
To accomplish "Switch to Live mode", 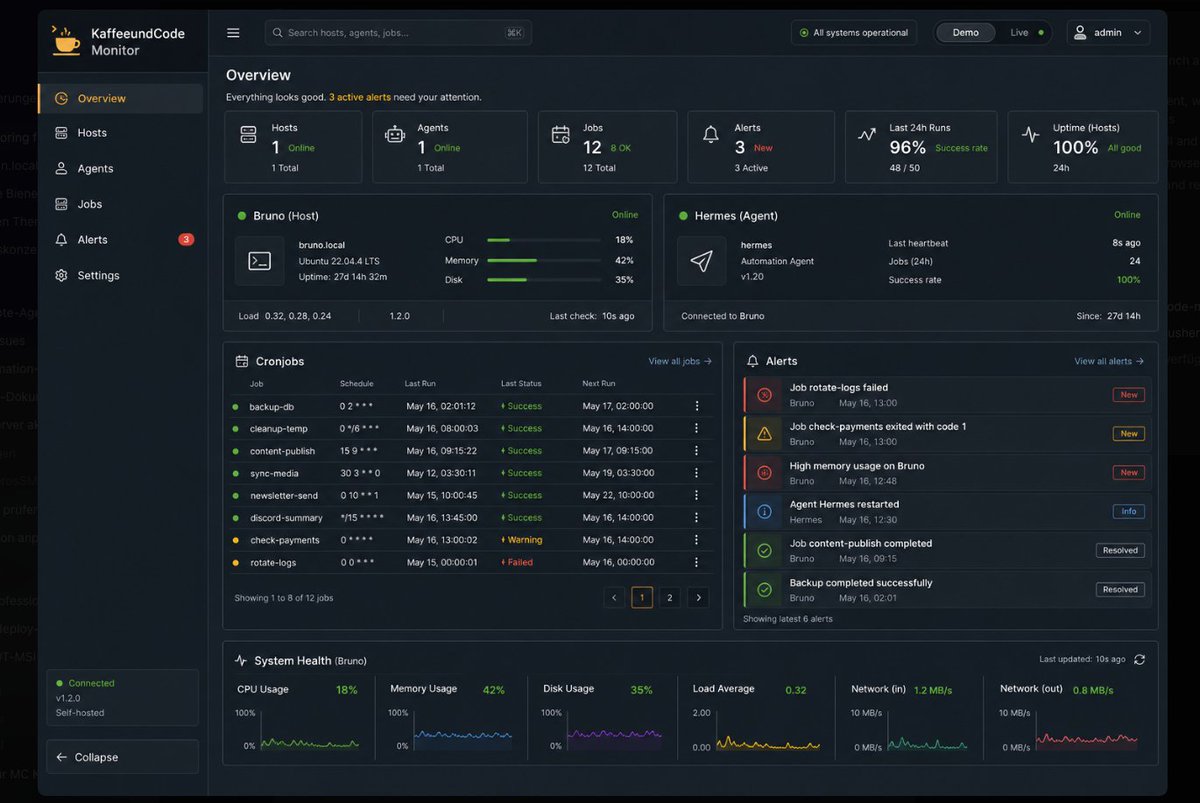I will pyautogui.click(x=1025, y=33).
